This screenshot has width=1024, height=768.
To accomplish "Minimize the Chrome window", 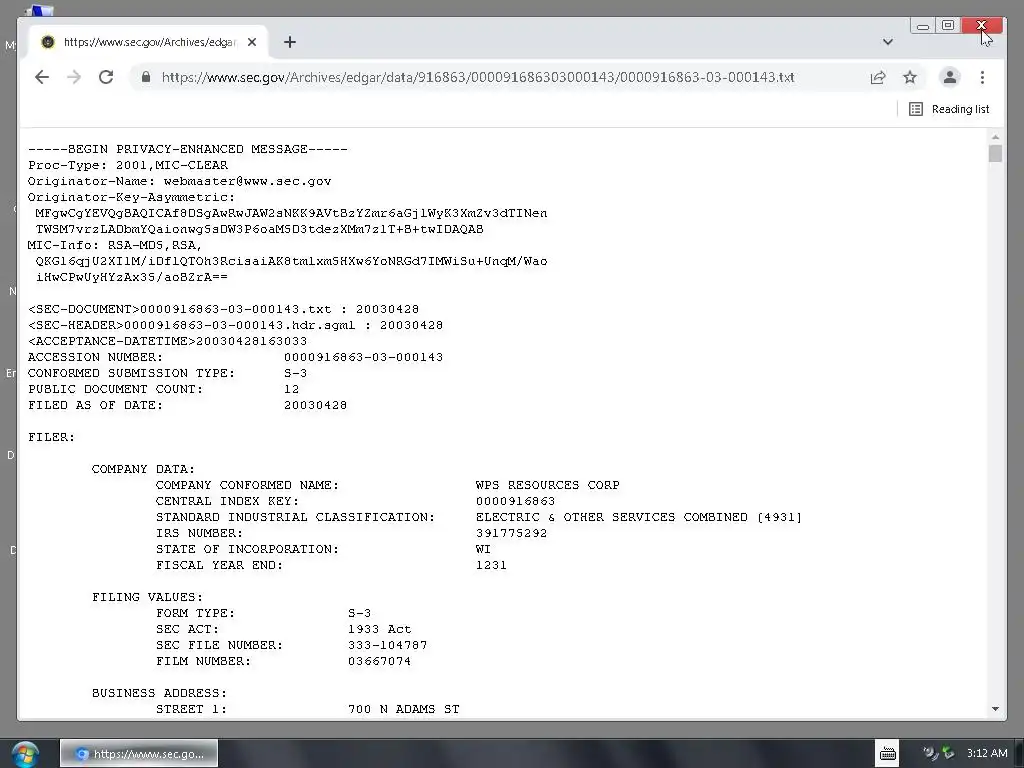I will [923, 25].
